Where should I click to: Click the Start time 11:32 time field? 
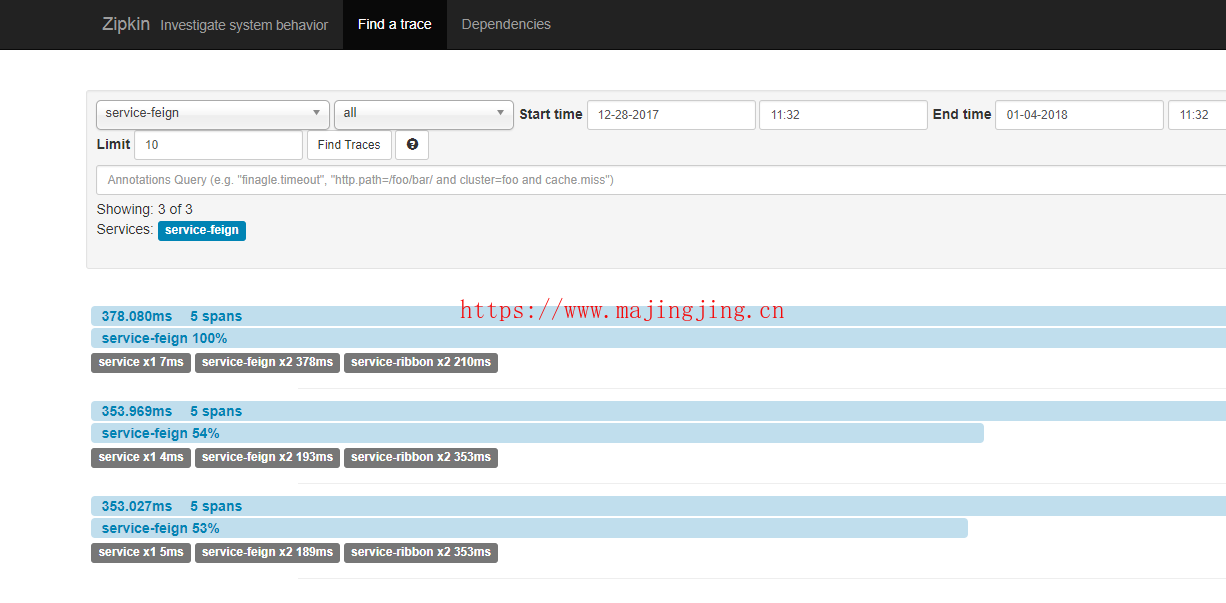843,115
